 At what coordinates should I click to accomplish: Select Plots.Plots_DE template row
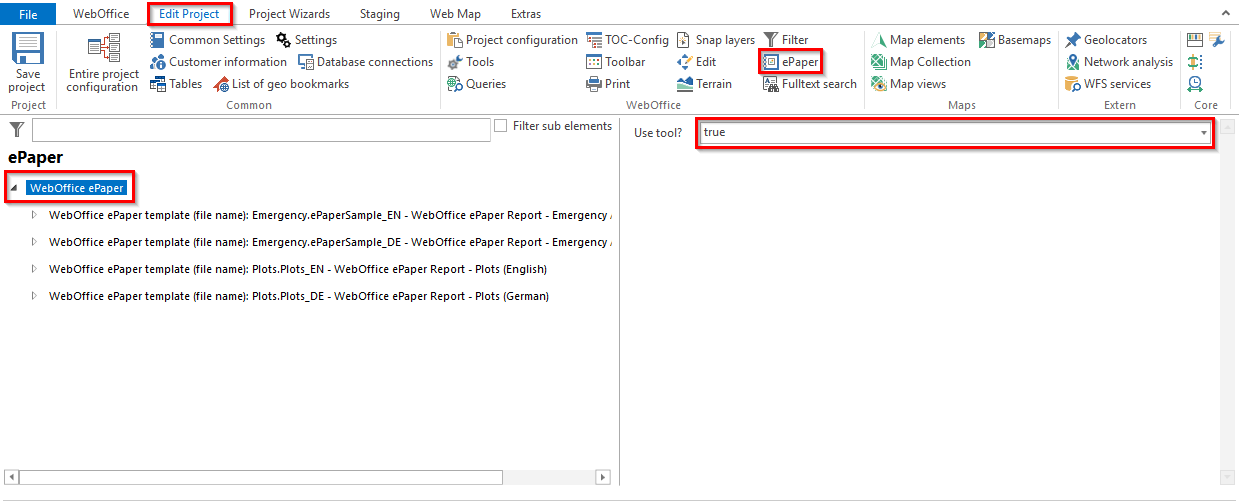tap(299, 296)
